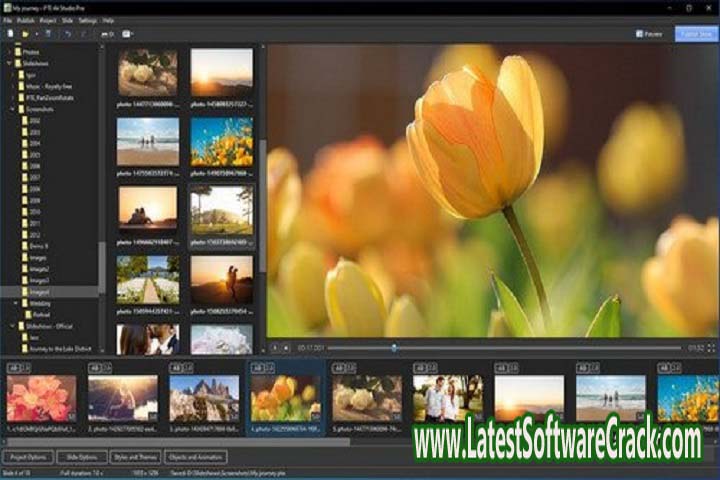Select the tulip slide in the slide list
The height and width of the screenshot is (480, 720).
pos(285,398)
